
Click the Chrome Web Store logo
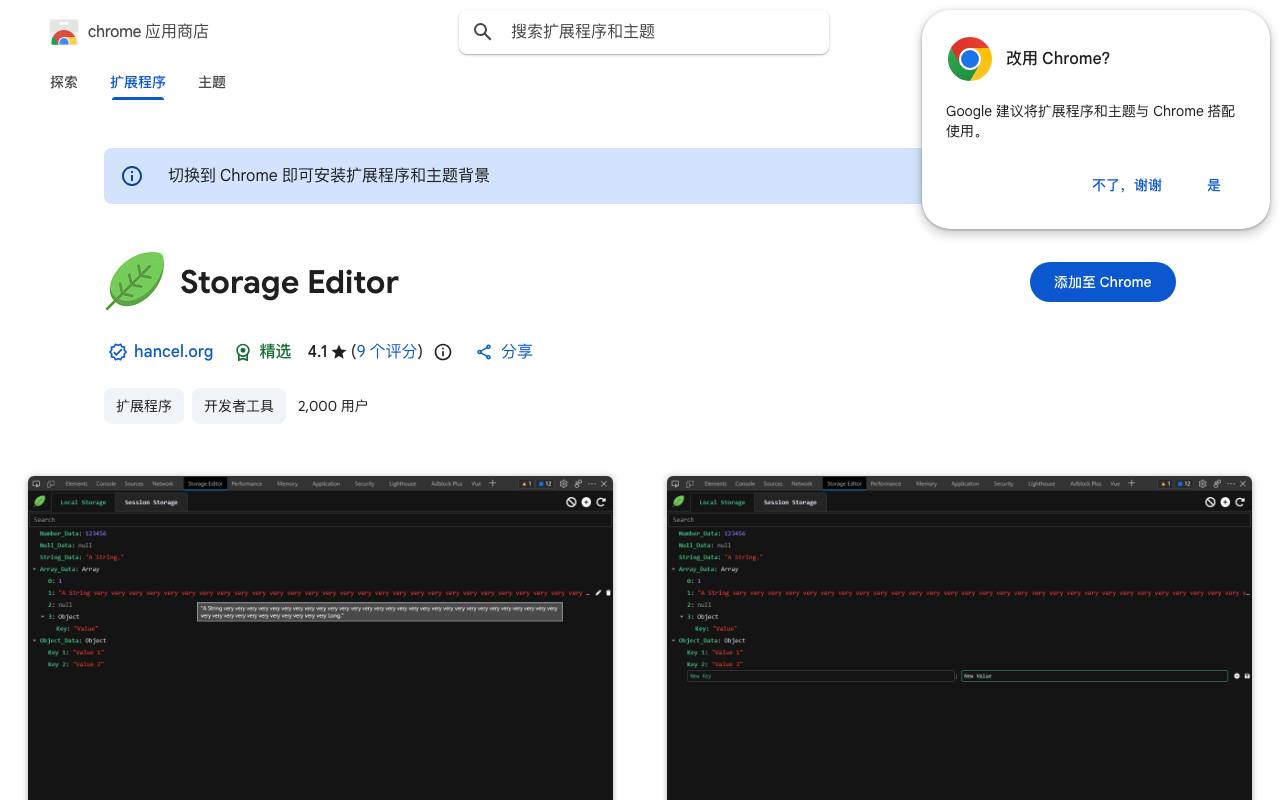(x=64, y=32)
